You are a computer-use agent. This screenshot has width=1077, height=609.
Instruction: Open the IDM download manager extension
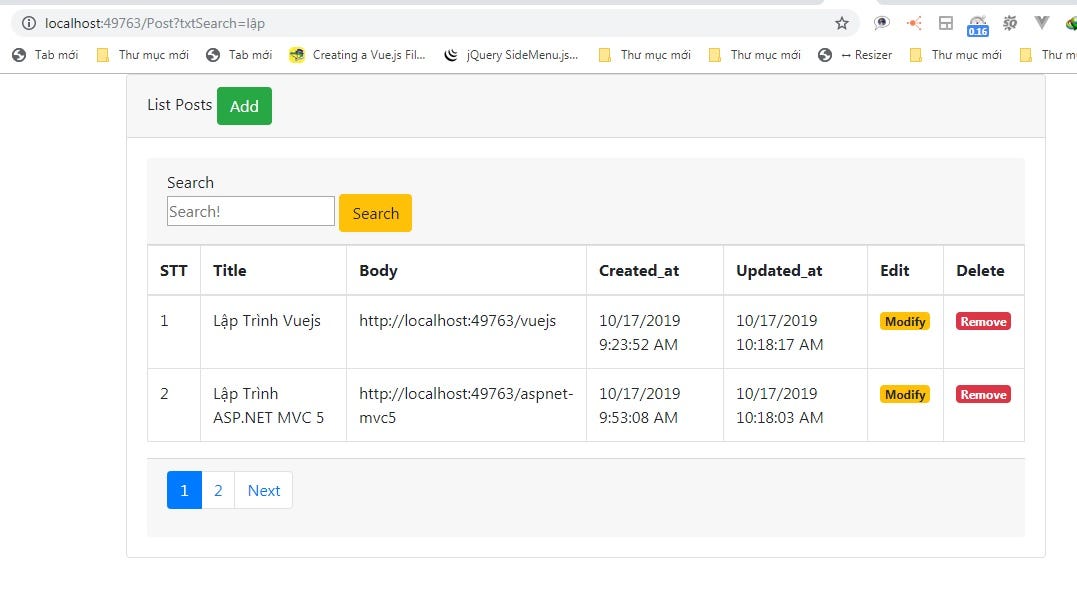pos(1071,23)
